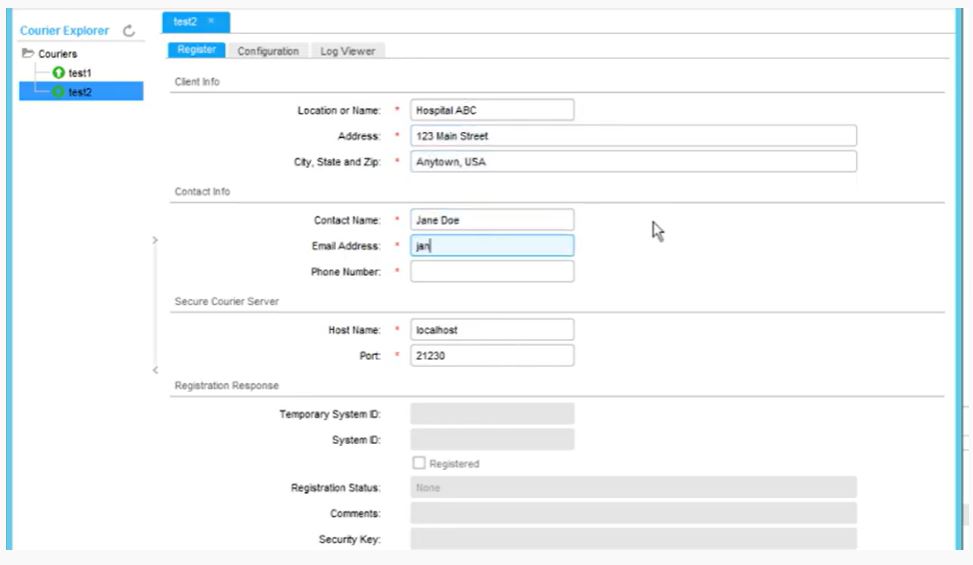
Task: Select the Couriers folder icon
Action: [27, 53]
